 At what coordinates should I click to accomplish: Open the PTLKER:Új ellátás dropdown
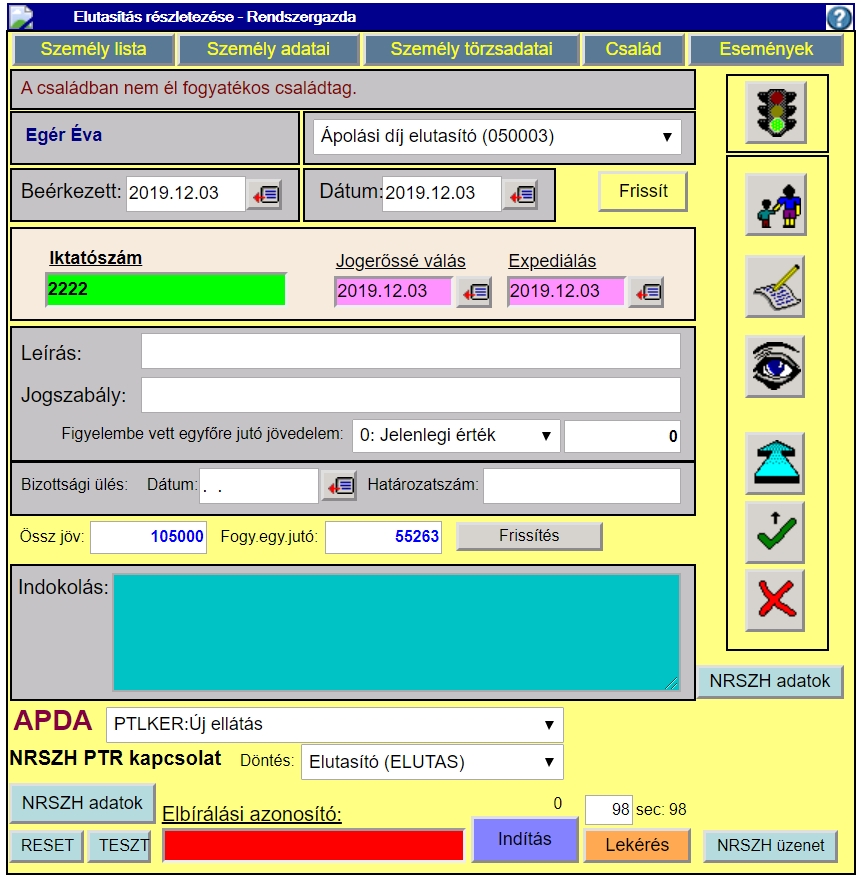coord(334,724)
